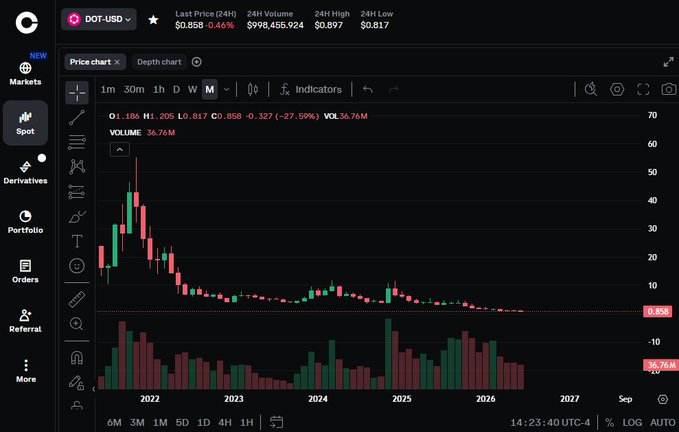This screenshot has height=432, width=679.
Task: Open the time zone menu showing UTC-4
Action: pos(550,422)
